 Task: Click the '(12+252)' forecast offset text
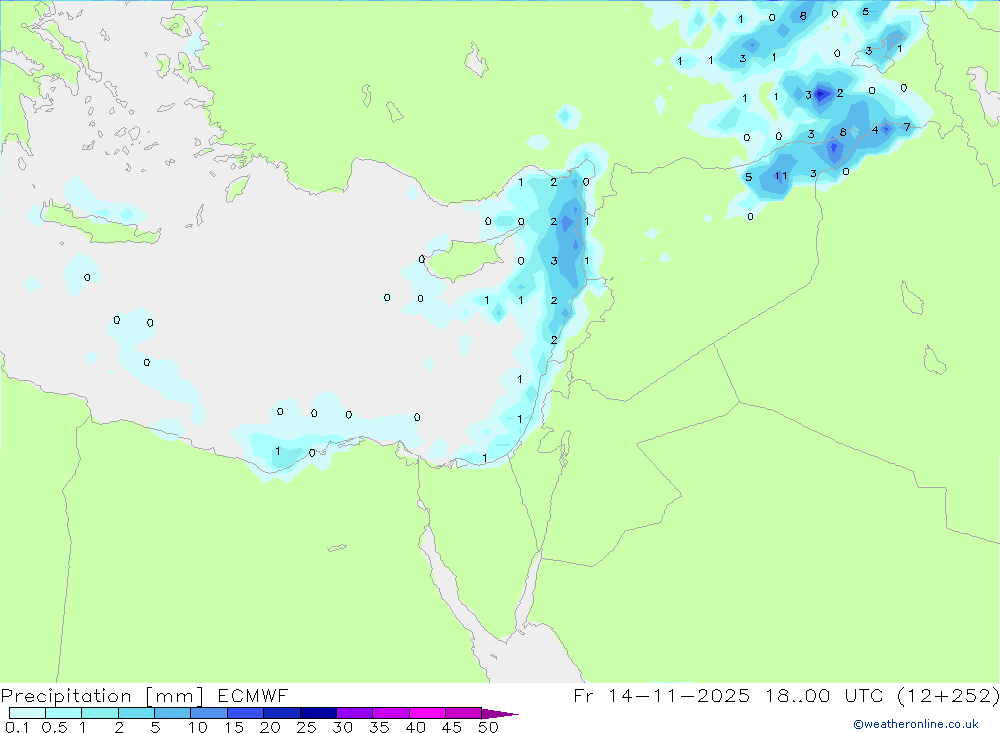(948, 696)
